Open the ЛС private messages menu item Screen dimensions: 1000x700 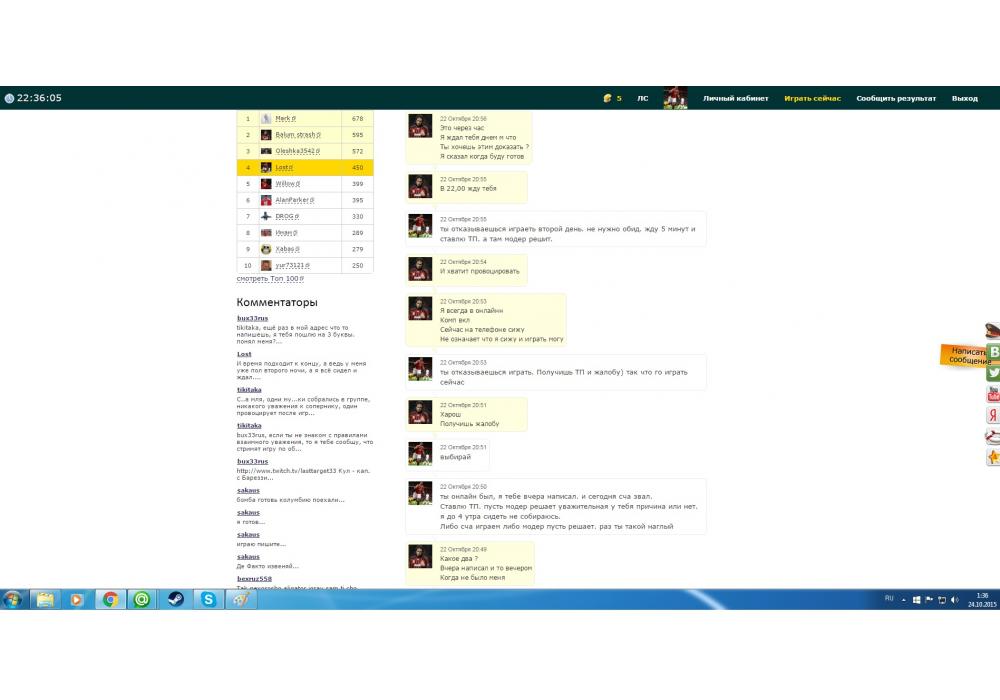point(642,98)
